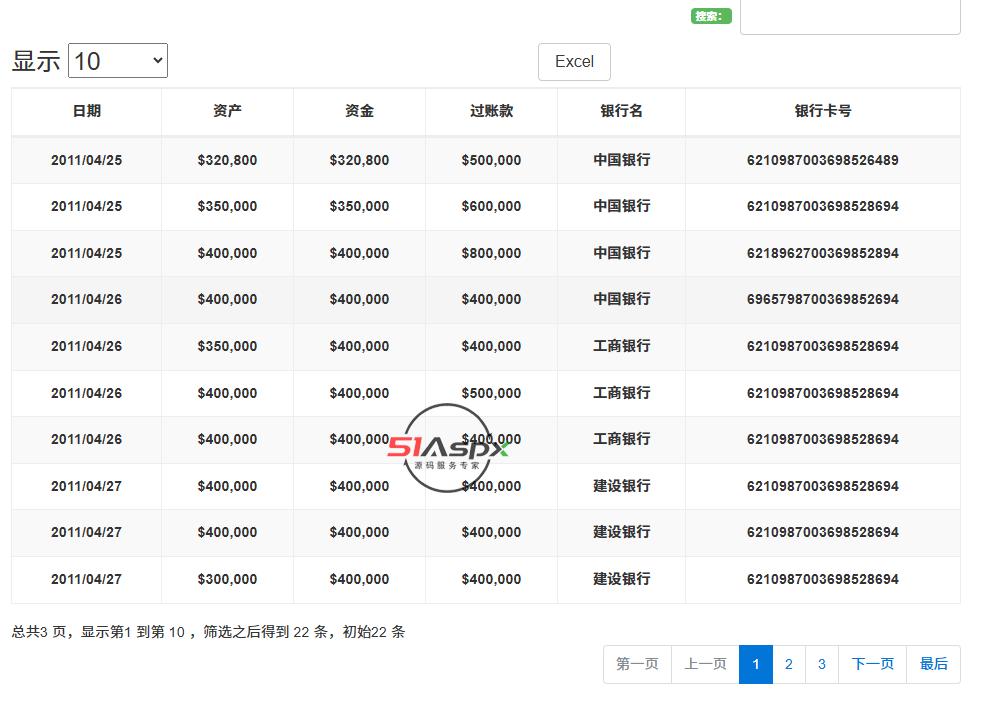The image size is (994, 701).
Task: Sort table by 资产 column header
Action: 227,111
